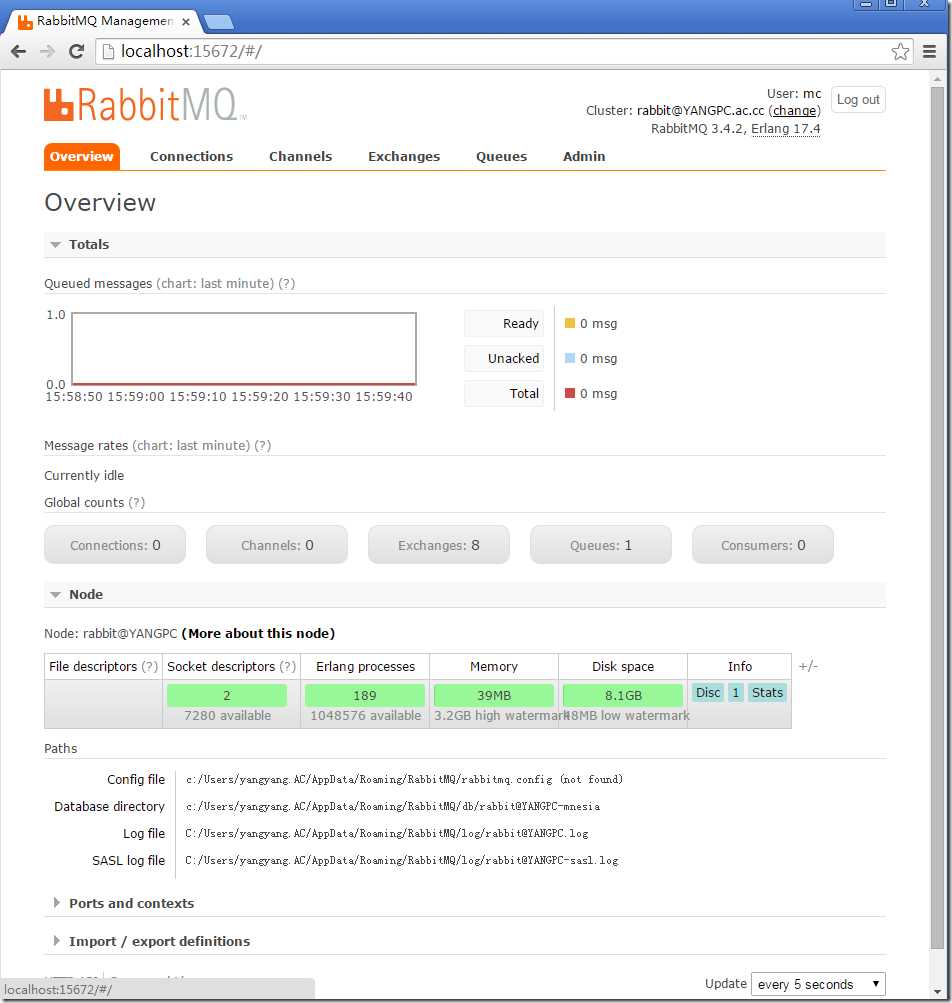Click the page icon in the address bar
This screenshot has width=952, height=1003.
[108, 51]
